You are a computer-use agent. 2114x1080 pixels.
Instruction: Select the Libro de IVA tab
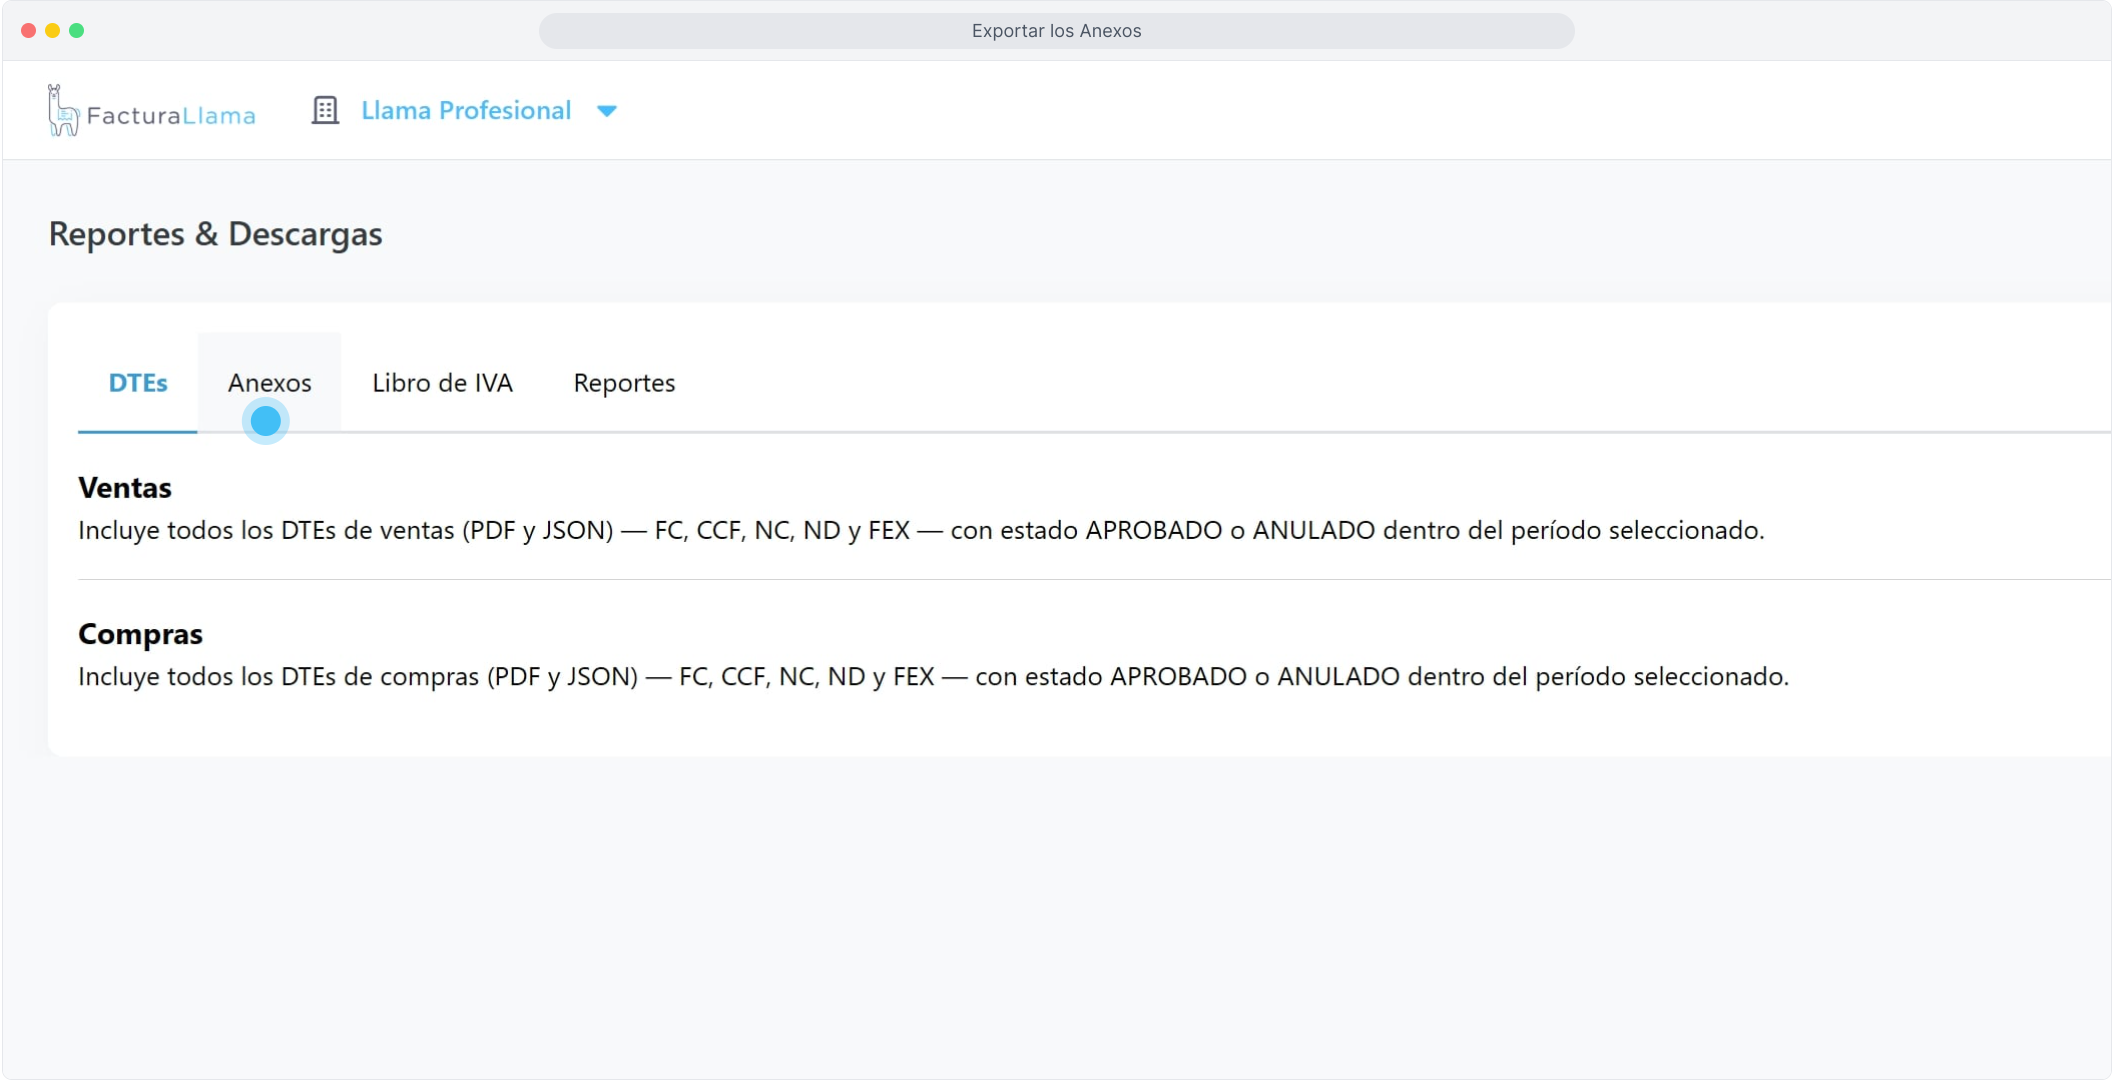tap(442, 383)
